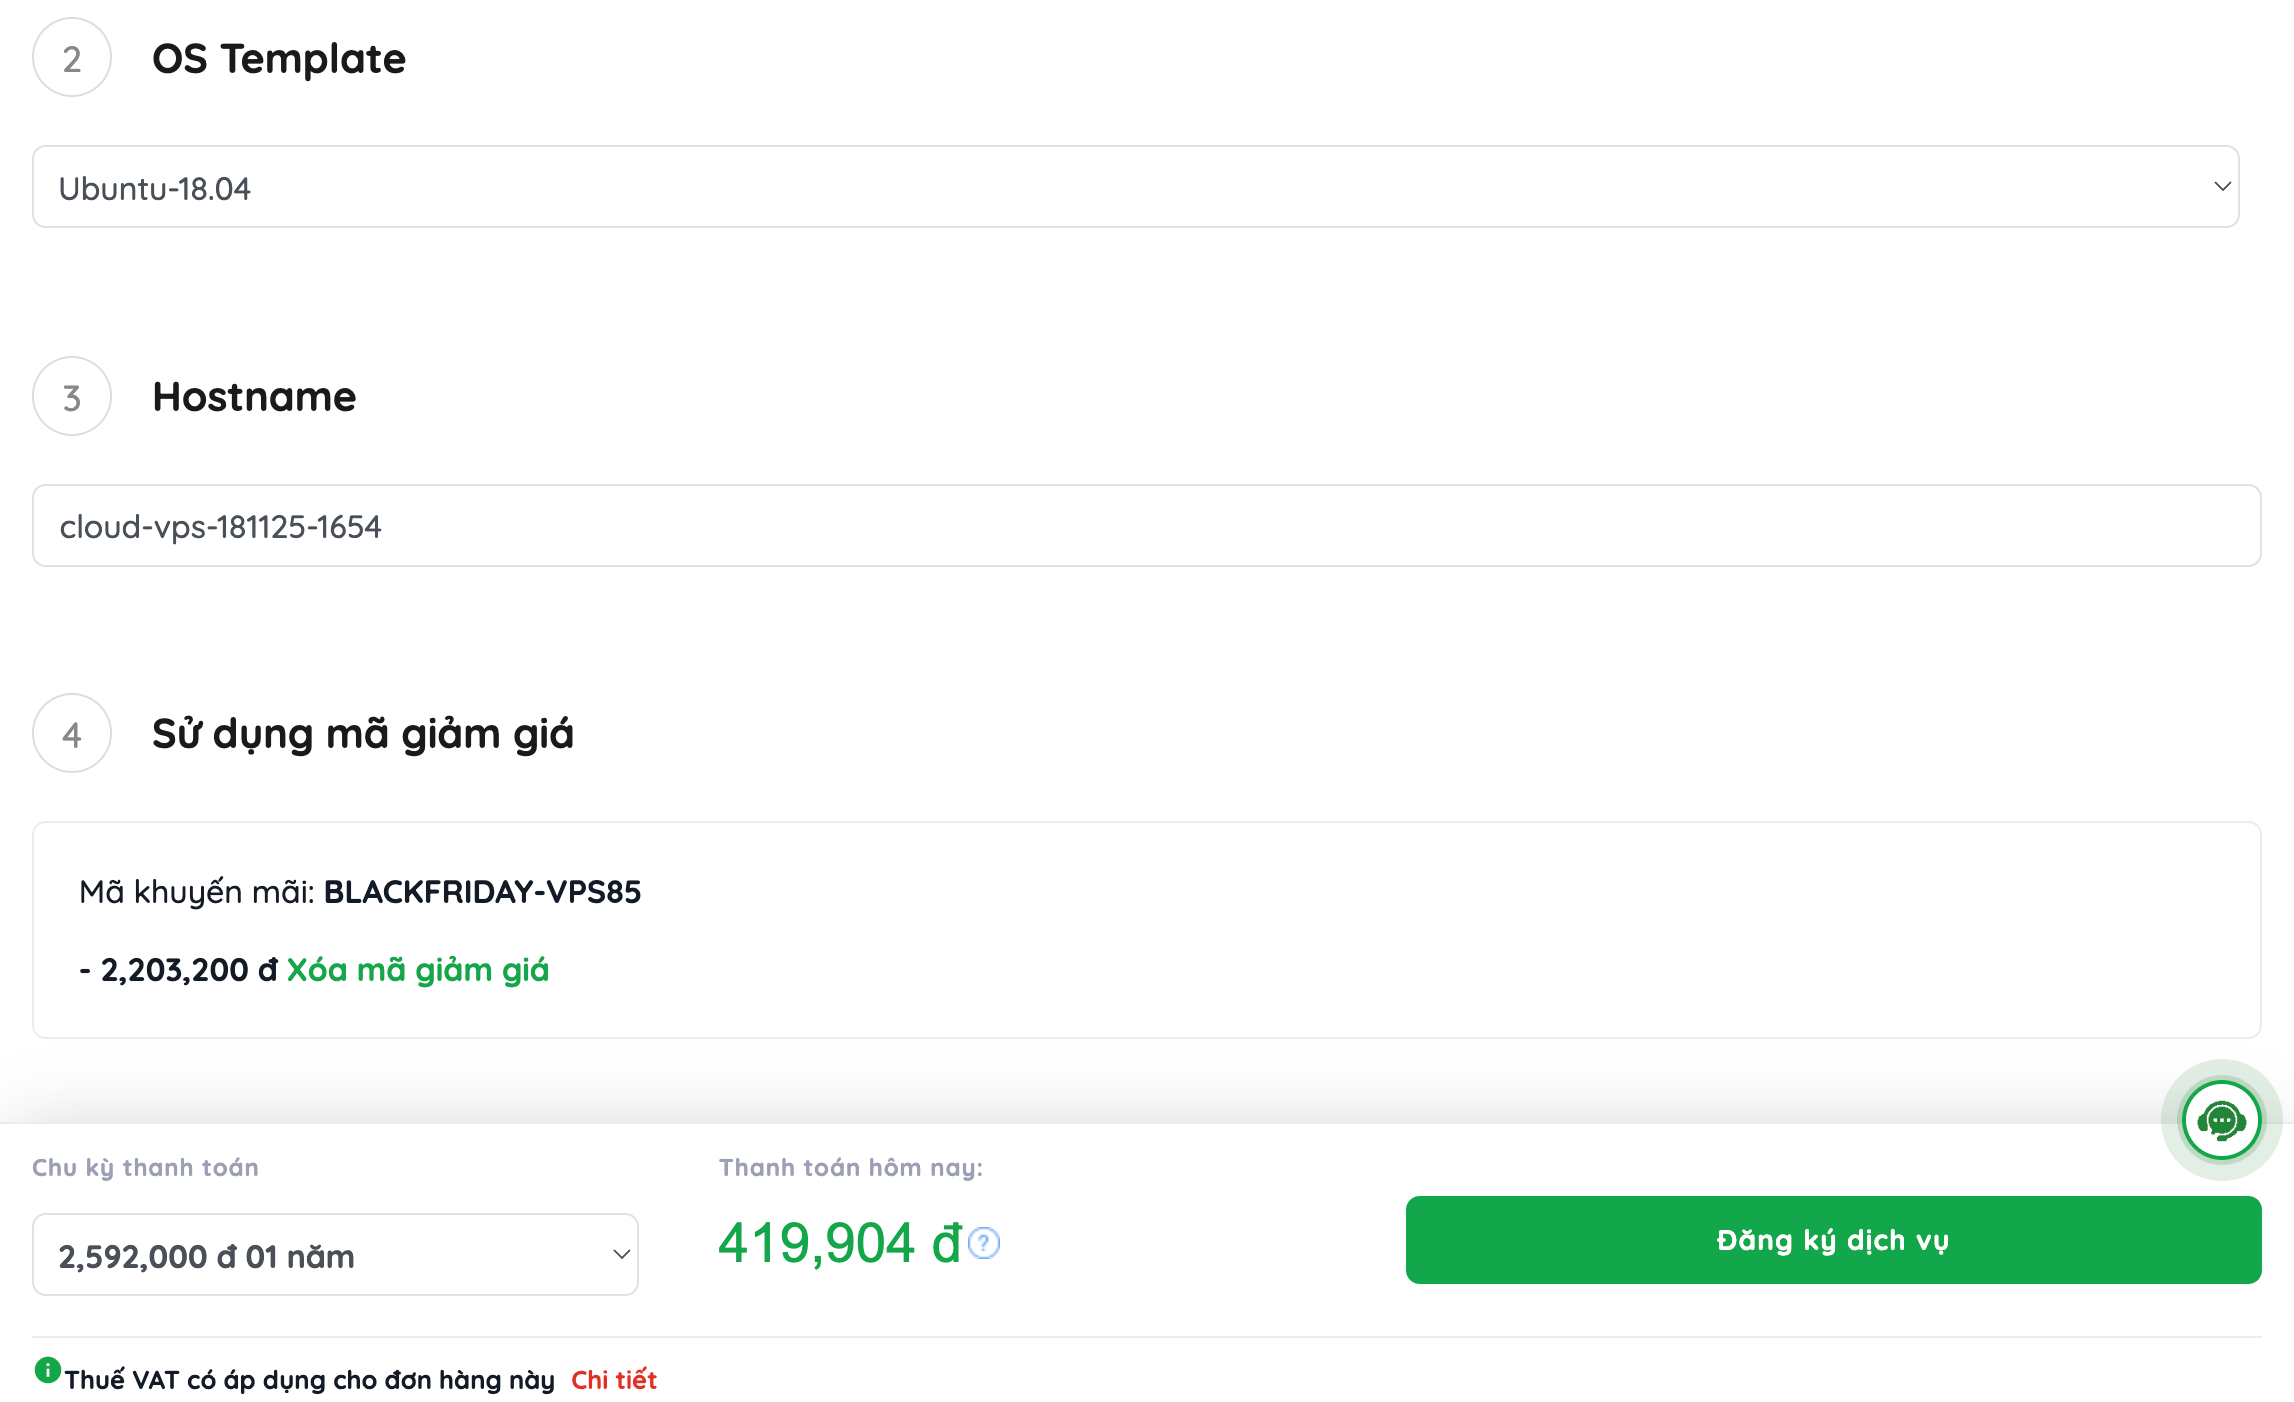Click the Sử dụng mã giảm giá heading
The image size is (2294, 1402).
pyautogui.click(x=362, y=734)
